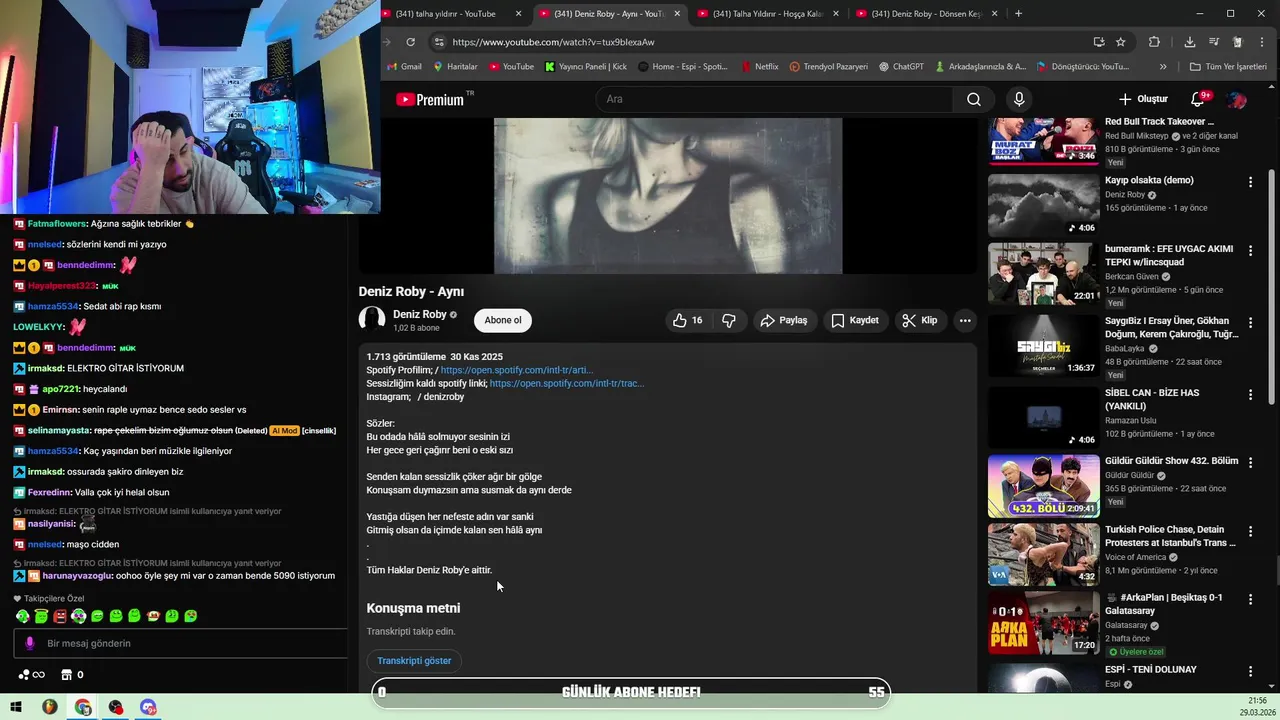
Task: Open site information icon in address bar
Action: (x=438, y=42)
